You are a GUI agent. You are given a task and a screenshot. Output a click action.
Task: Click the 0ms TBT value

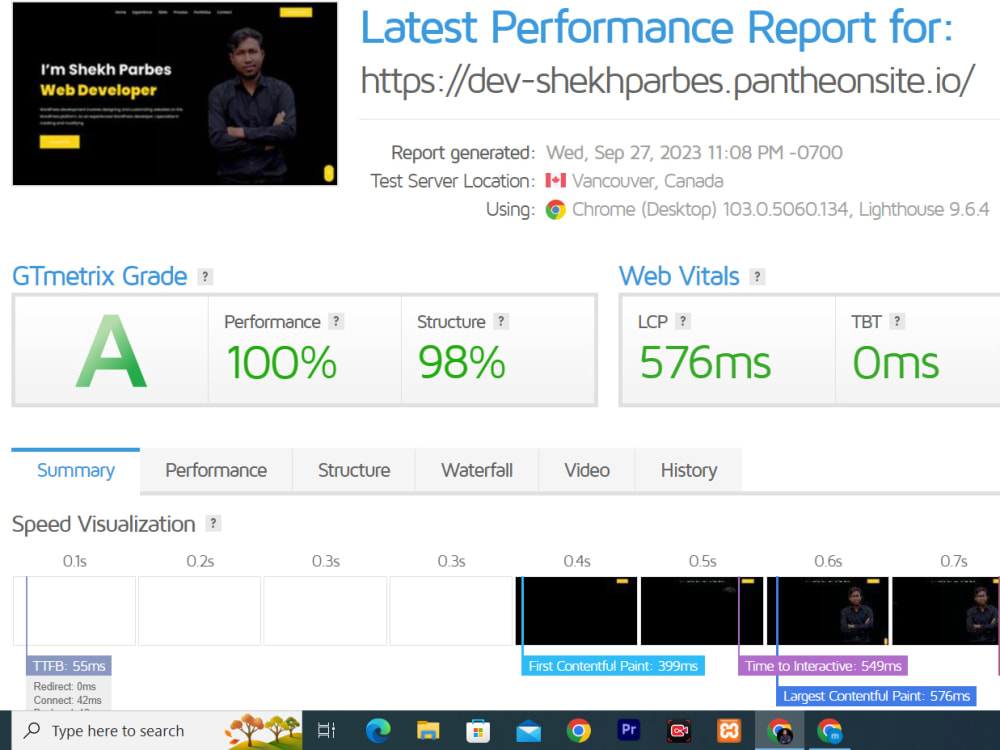pyautogui.click(x=895, y=363)
